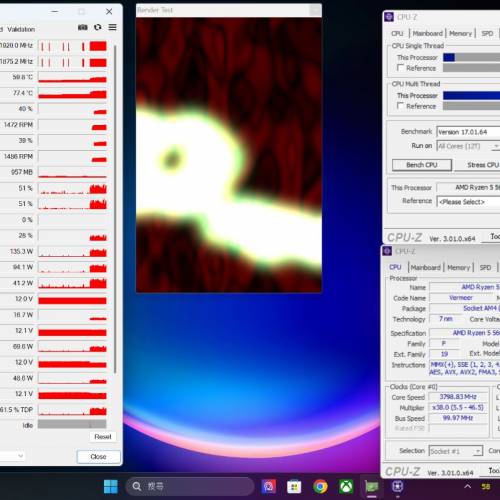Click the Stress CPU button
Viewport: 500px width, 500px height.
(478, 165)
